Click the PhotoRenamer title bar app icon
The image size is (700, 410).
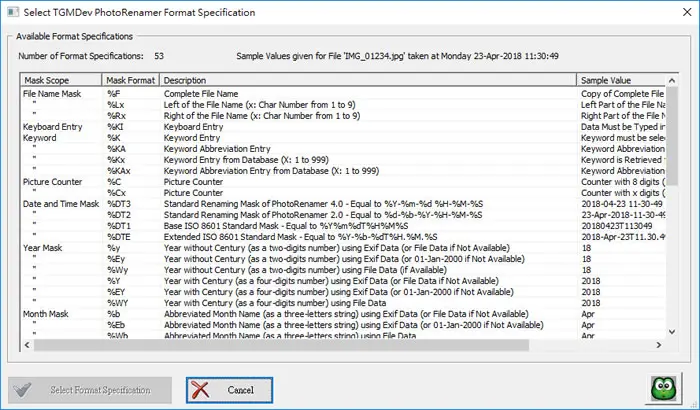coord(13,12)
